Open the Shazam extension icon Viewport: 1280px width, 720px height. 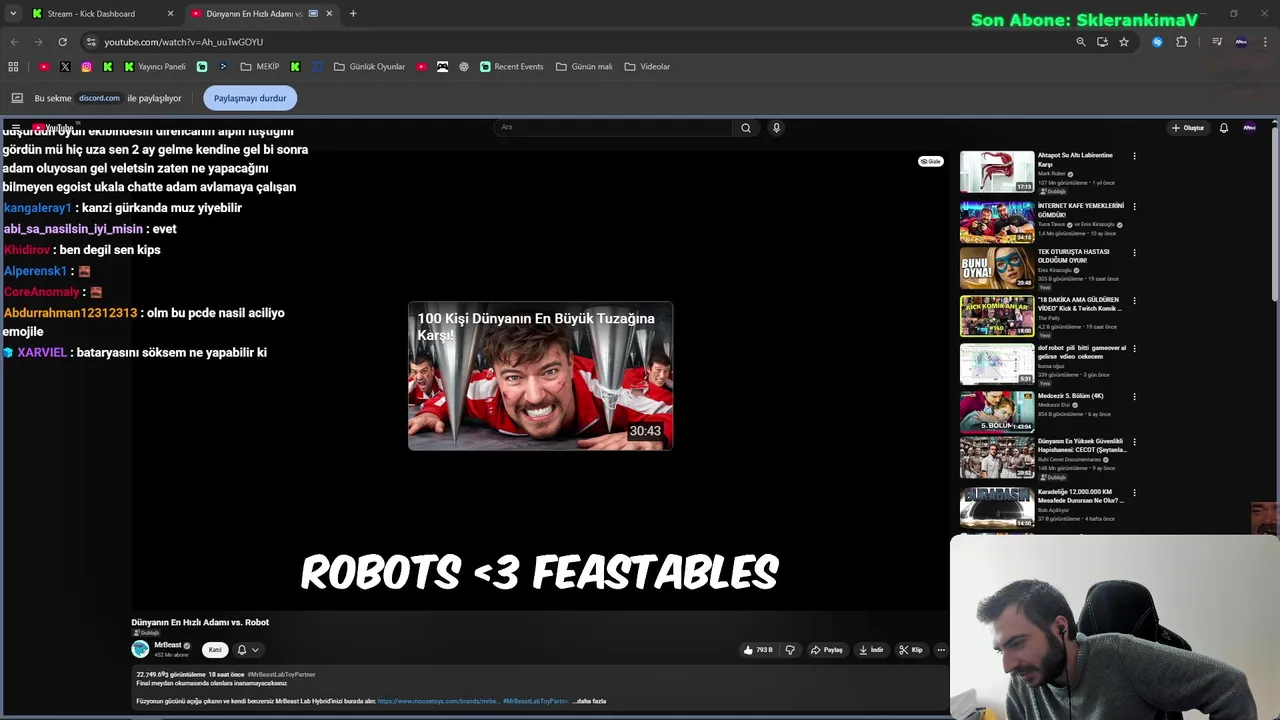[1157, 42]
